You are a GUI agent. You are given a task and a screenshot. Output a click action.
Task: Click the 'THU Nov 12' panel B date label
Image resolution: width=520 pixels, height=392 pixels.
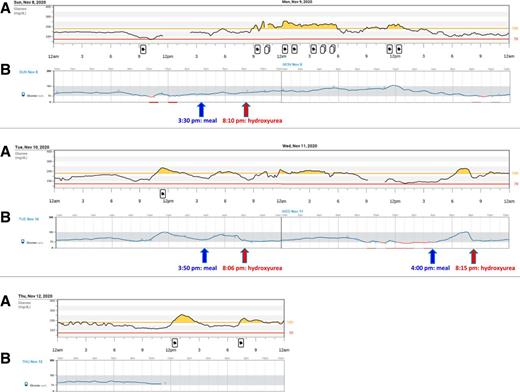point(32,361)
